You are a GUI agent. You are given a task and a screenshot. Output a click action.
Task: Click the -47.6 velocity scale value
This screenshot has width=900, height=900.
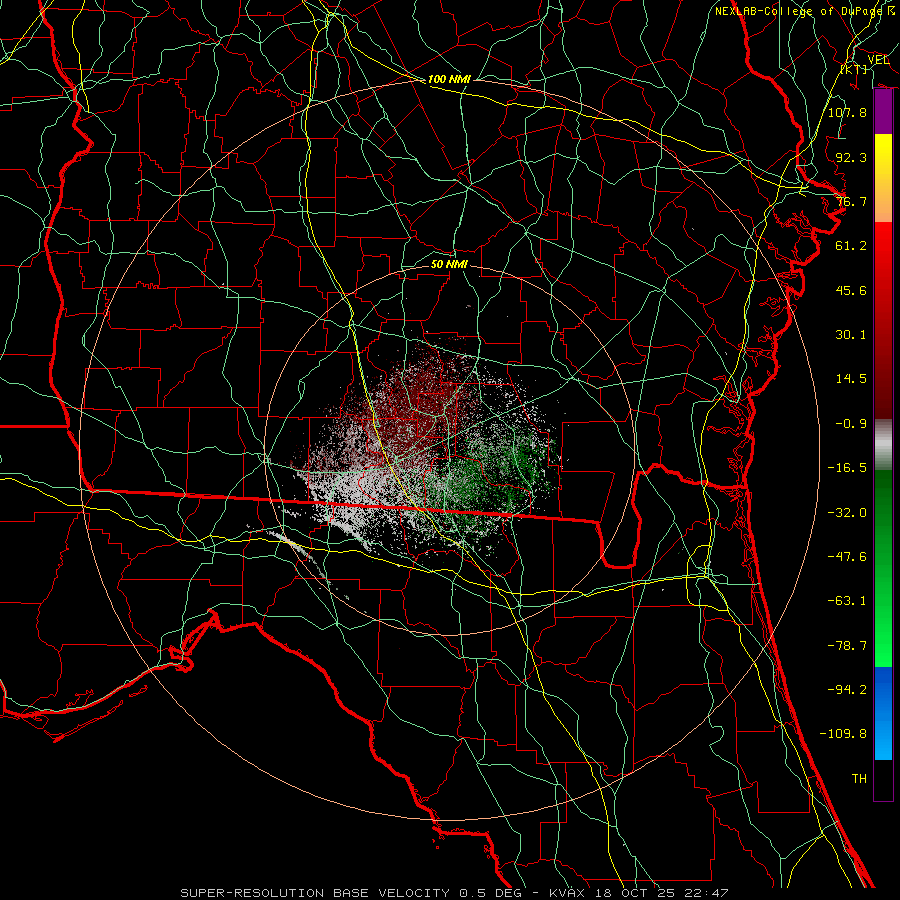tap(847, 557)
